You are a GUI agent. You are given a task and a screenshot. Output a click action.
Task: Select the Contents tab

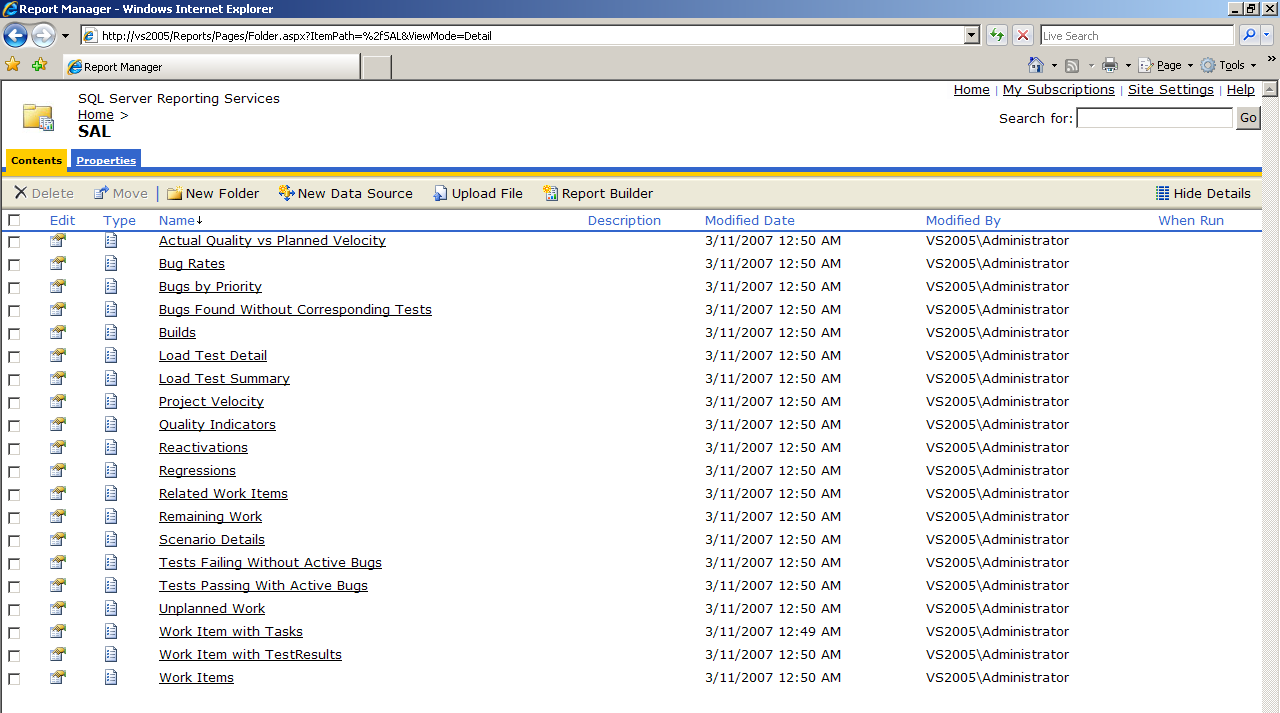(x=37, y=160)
